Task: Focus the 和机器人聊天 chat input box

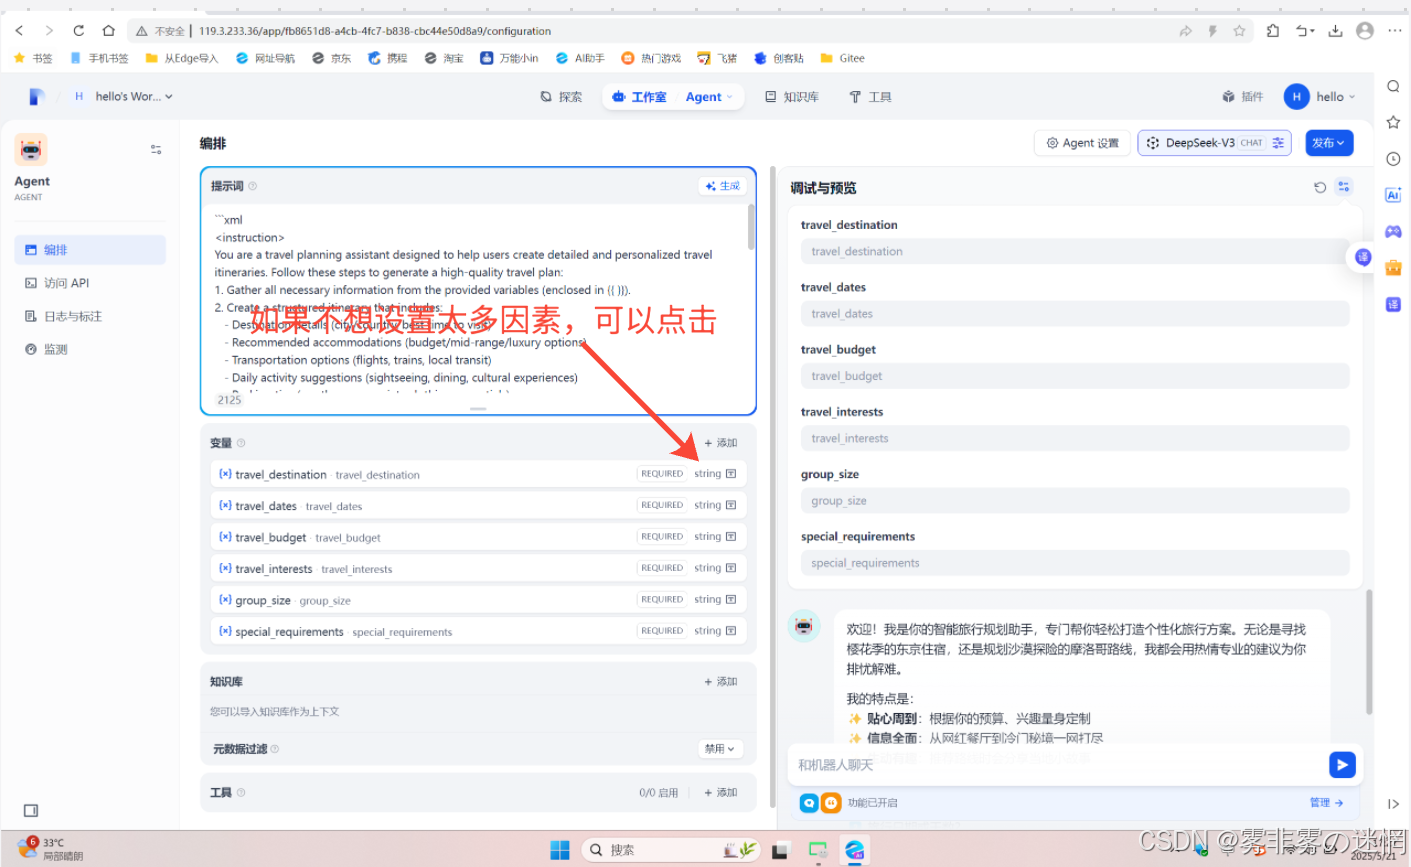Action: tap(1058, 765)
